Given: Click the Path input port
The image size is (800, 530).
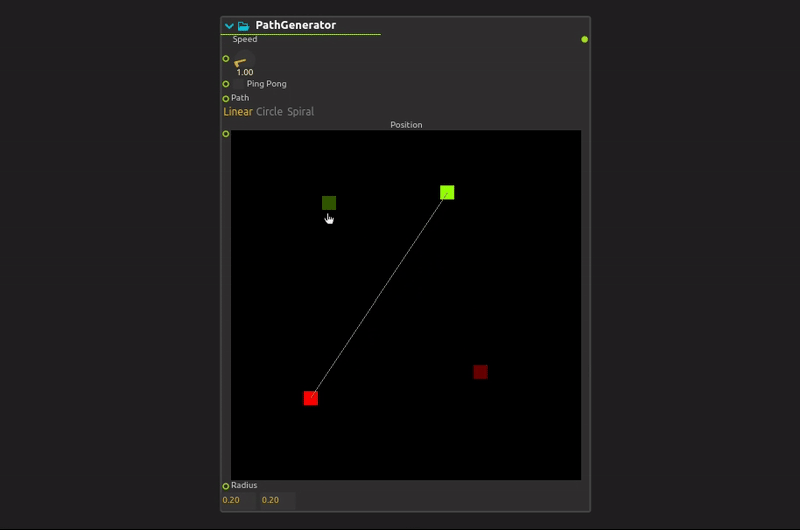Looking at the screenshot, I should (226, 98).
